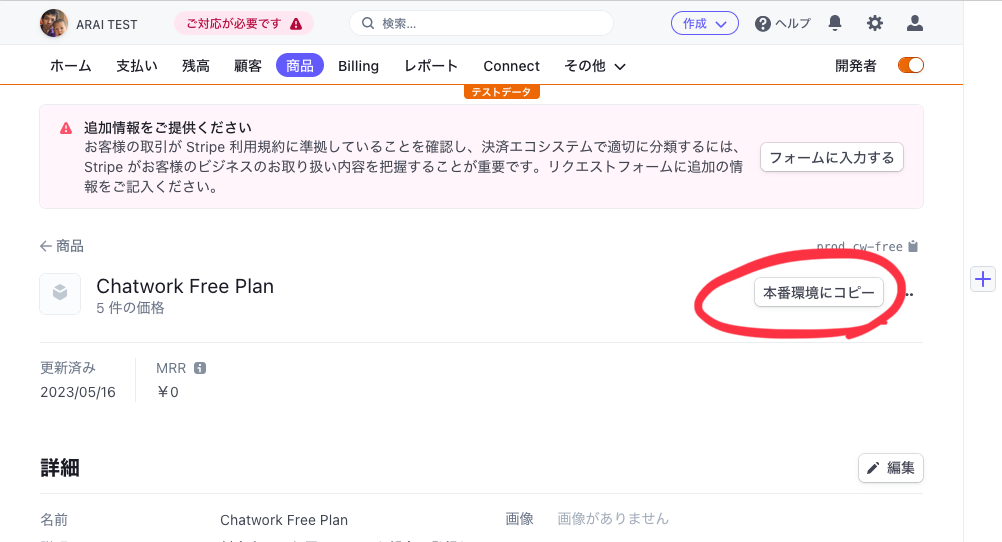The height and width of the screenshot is (542, 1002).
Task: Open the notifications bell
Action: click(x=835, y=24)
